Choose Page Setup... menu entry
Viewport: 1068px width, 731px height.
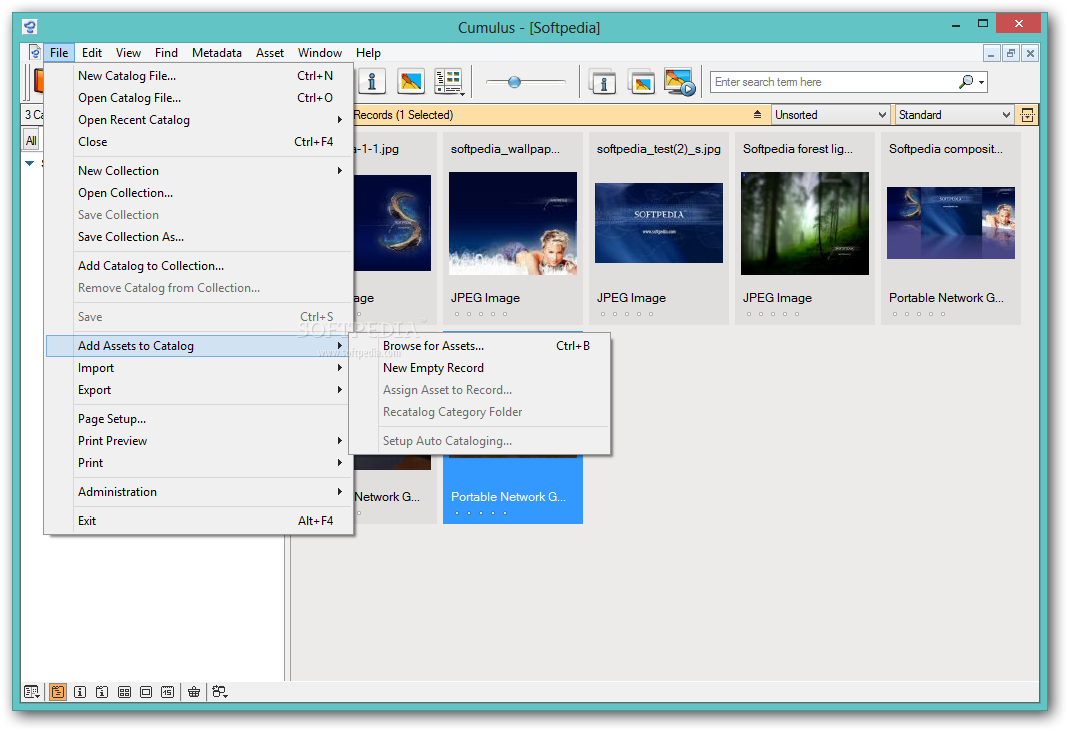tap(200, 418)
